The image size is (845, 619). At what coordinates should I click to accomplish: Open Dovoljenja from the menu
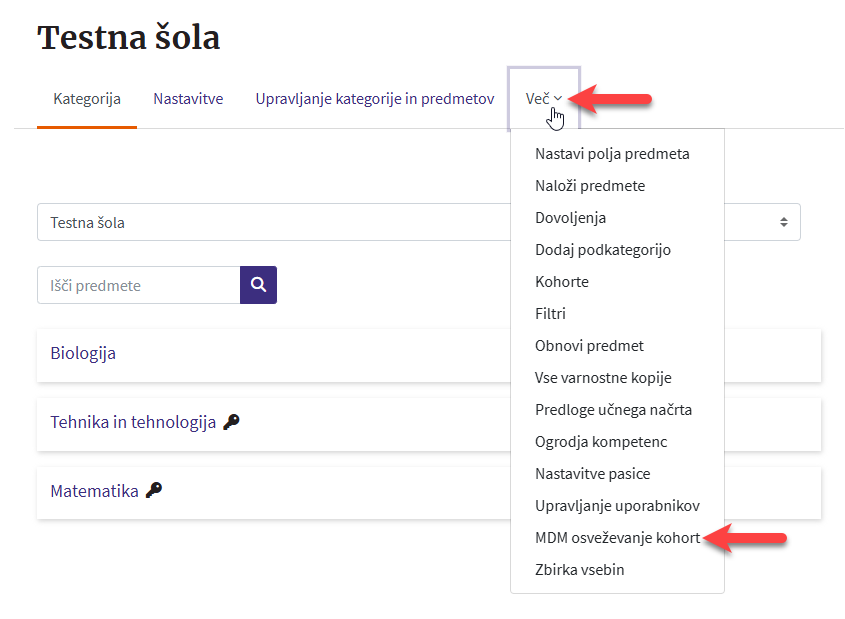[570, 218]
